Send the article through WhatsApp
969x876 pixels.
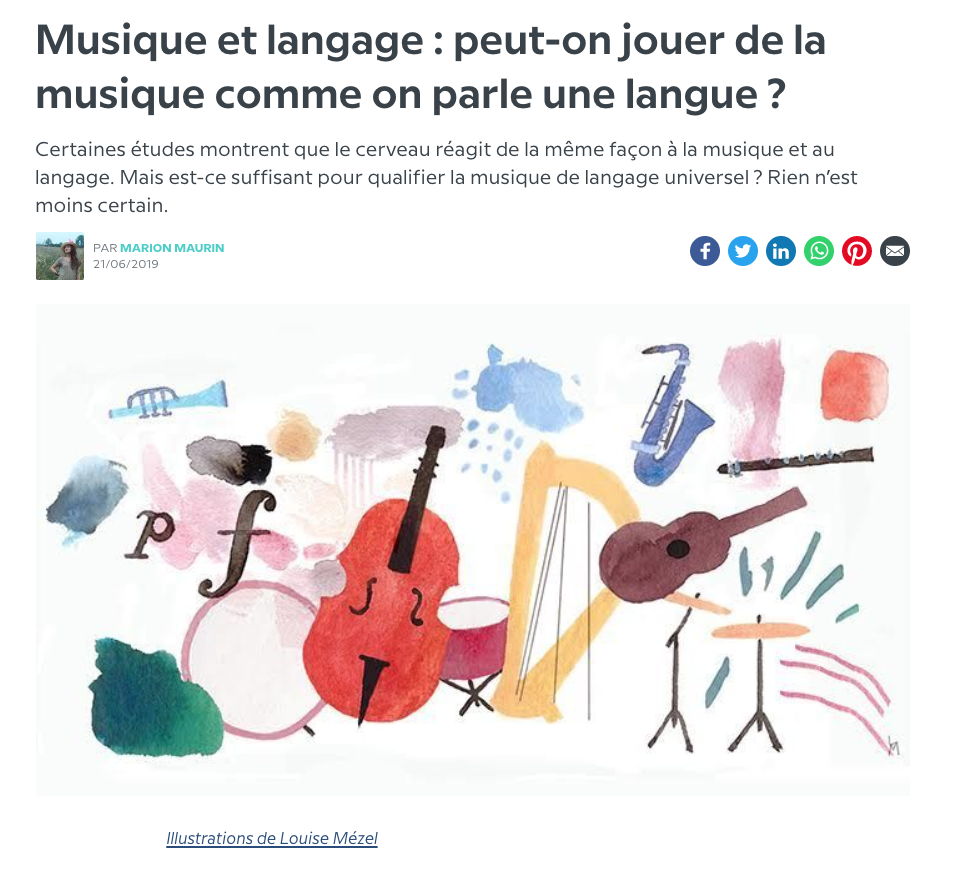pyautogui.click(x=819, y=251)
